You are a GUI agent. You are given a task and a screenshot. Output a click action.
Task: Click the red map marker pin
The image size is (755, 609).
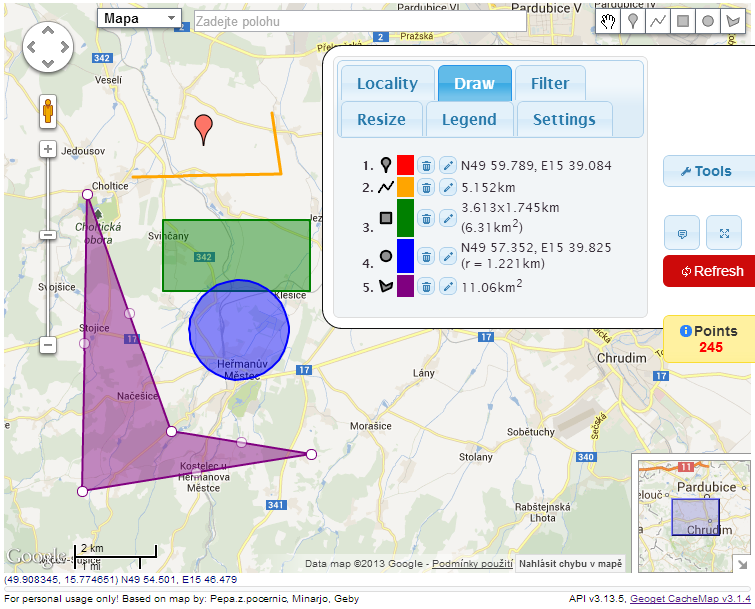click(204, 130)
